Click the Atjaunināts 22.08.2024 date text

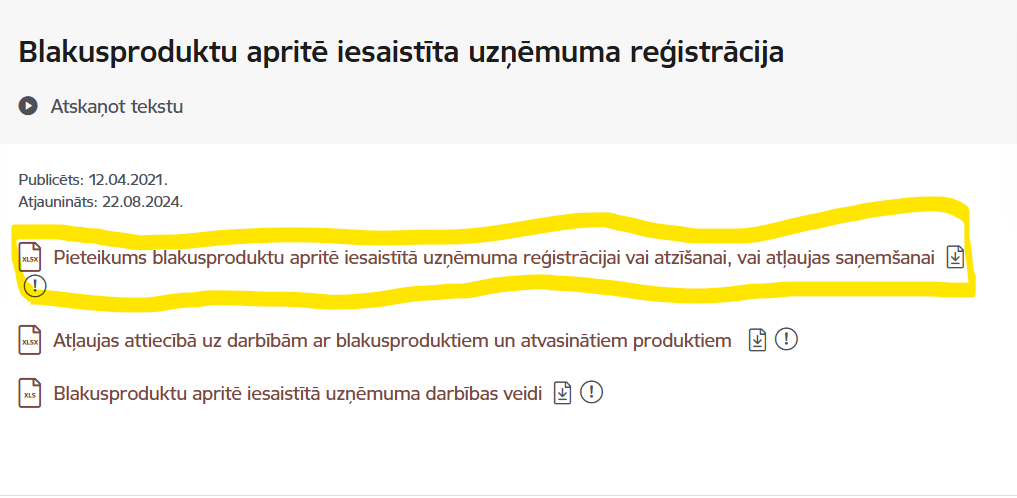[100, 201]
